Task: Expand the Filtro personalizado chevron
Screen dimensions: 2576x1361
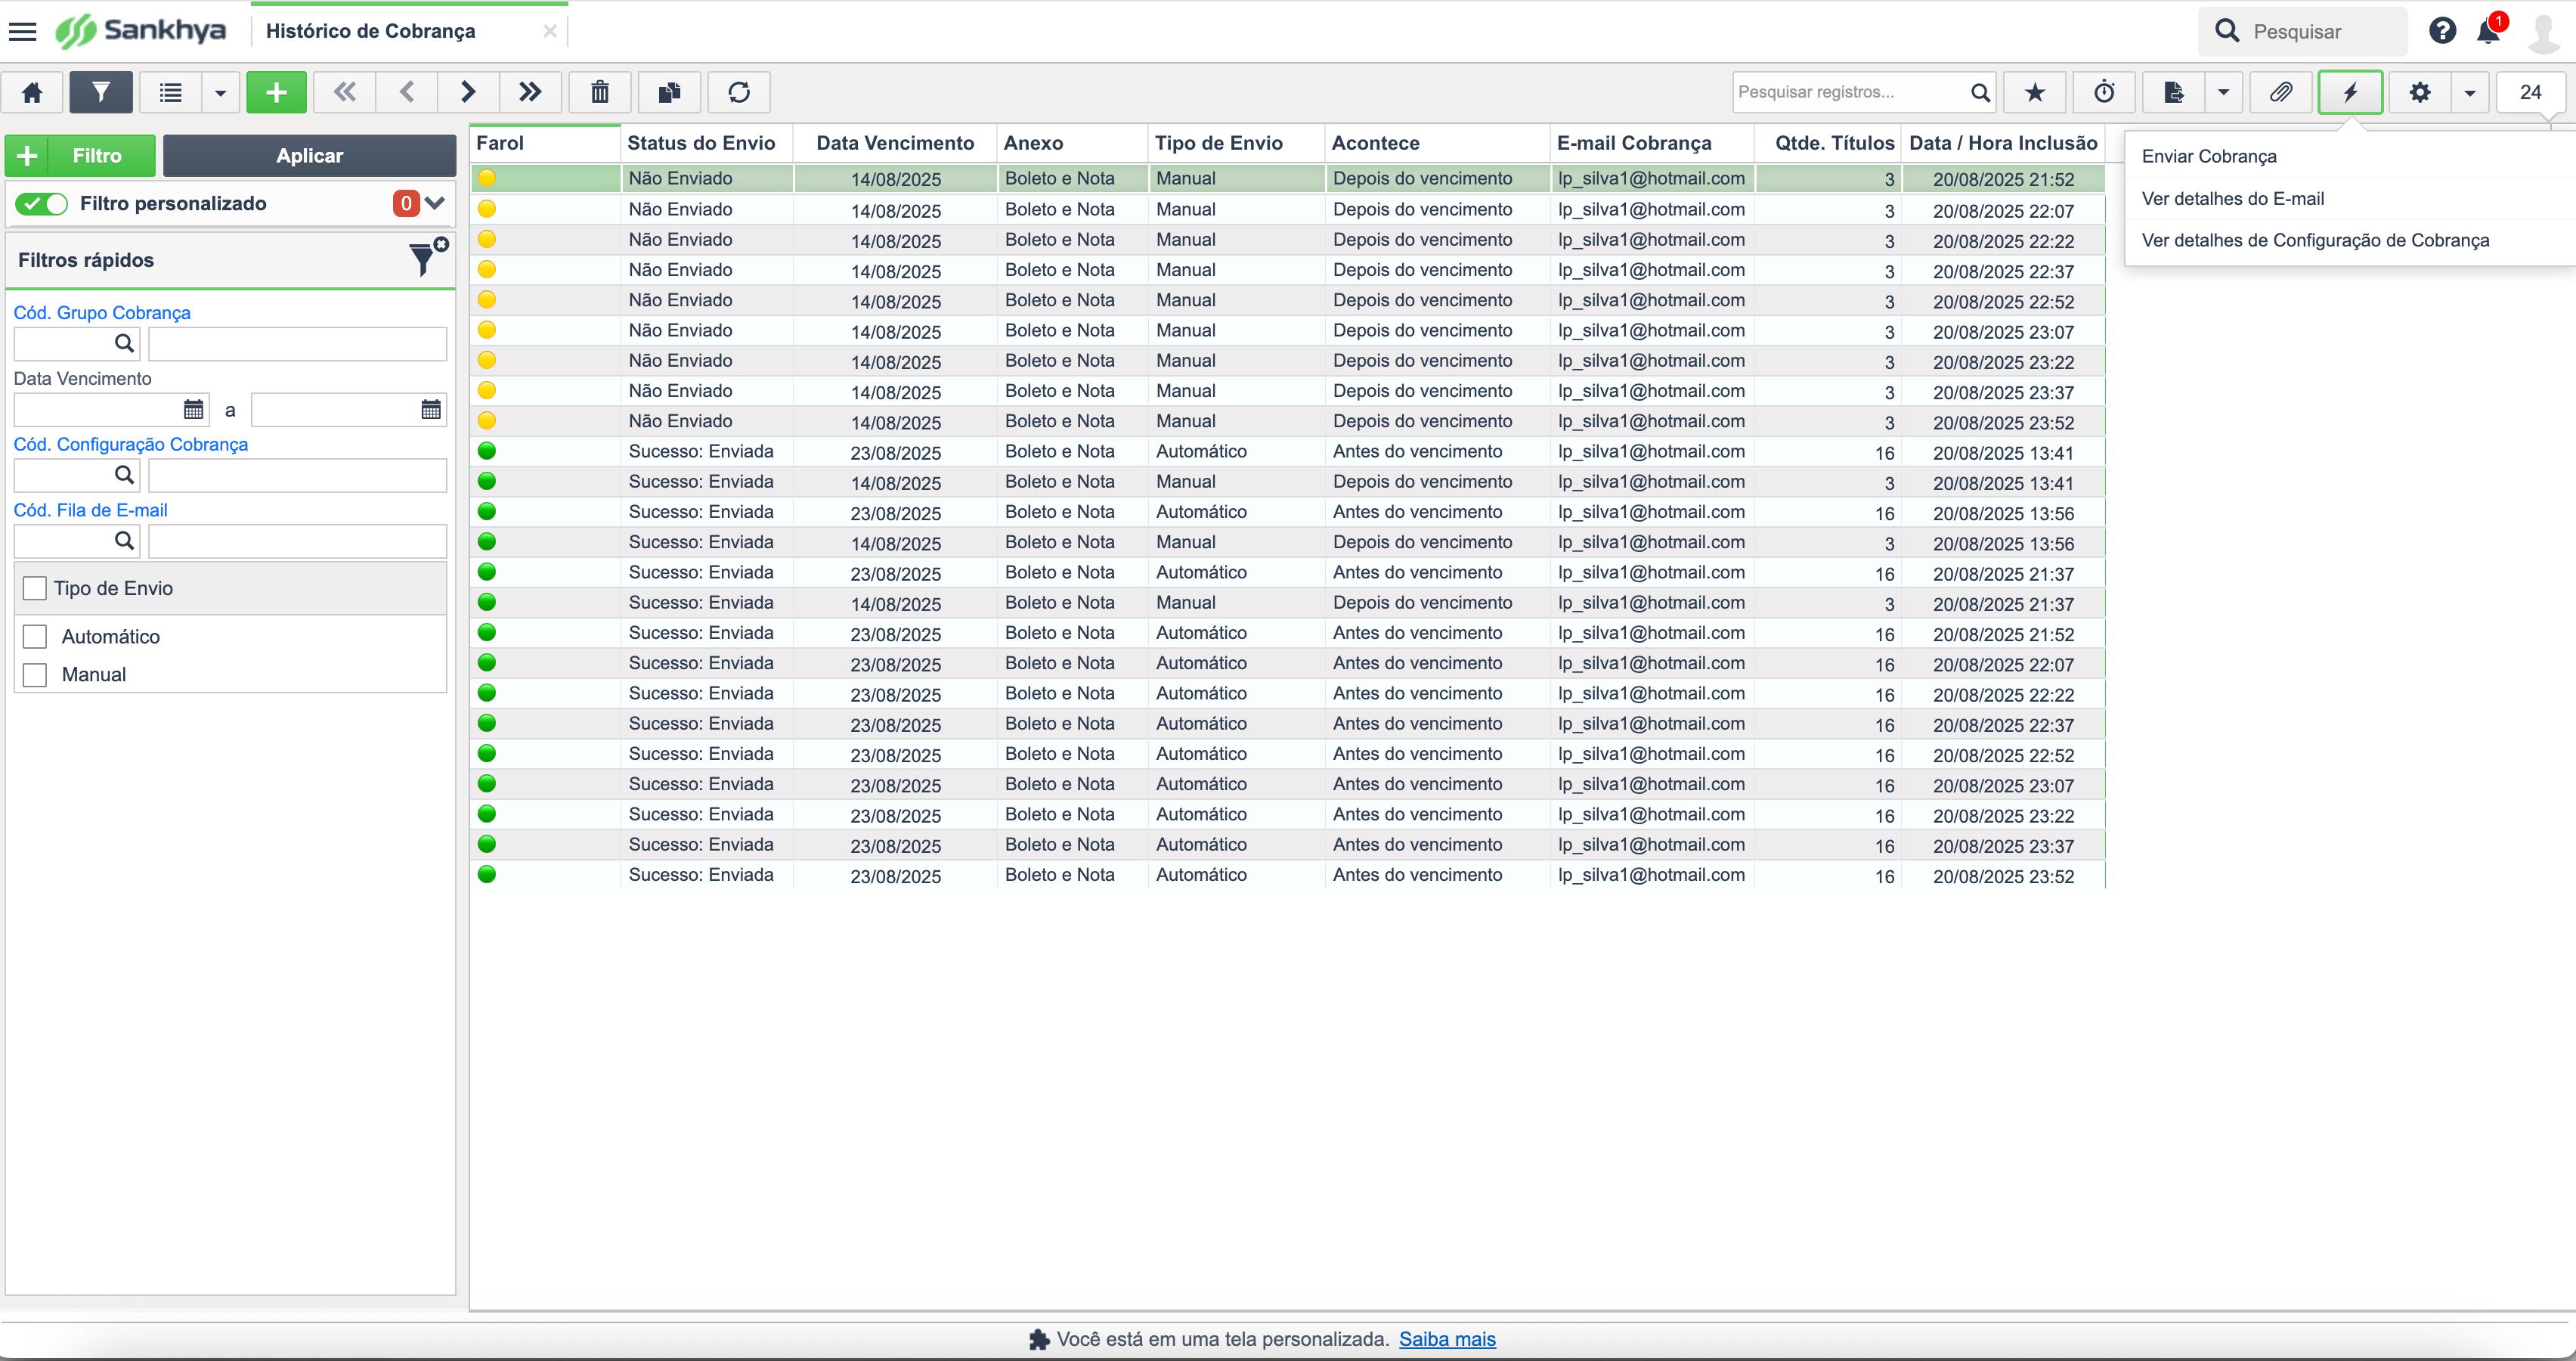Action: 434,204
